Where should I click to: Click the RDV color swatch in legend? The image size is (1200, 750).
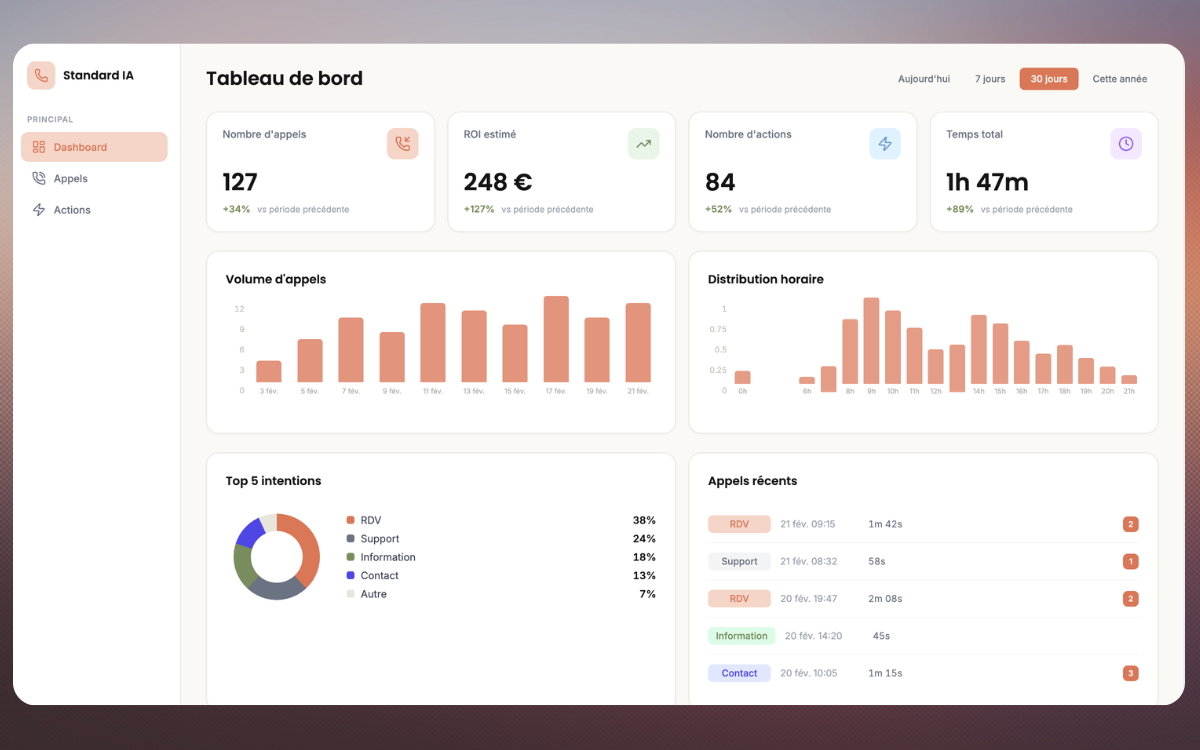350,520
